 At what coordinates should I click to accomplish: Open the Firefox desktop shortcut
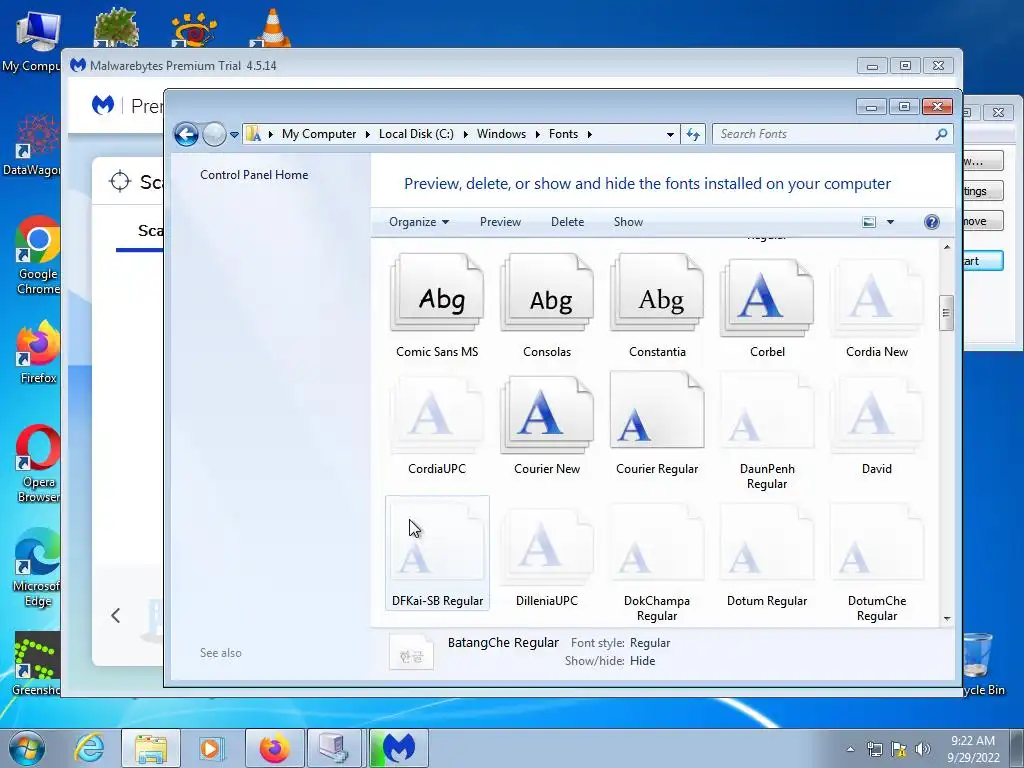[x=38, y=353]
